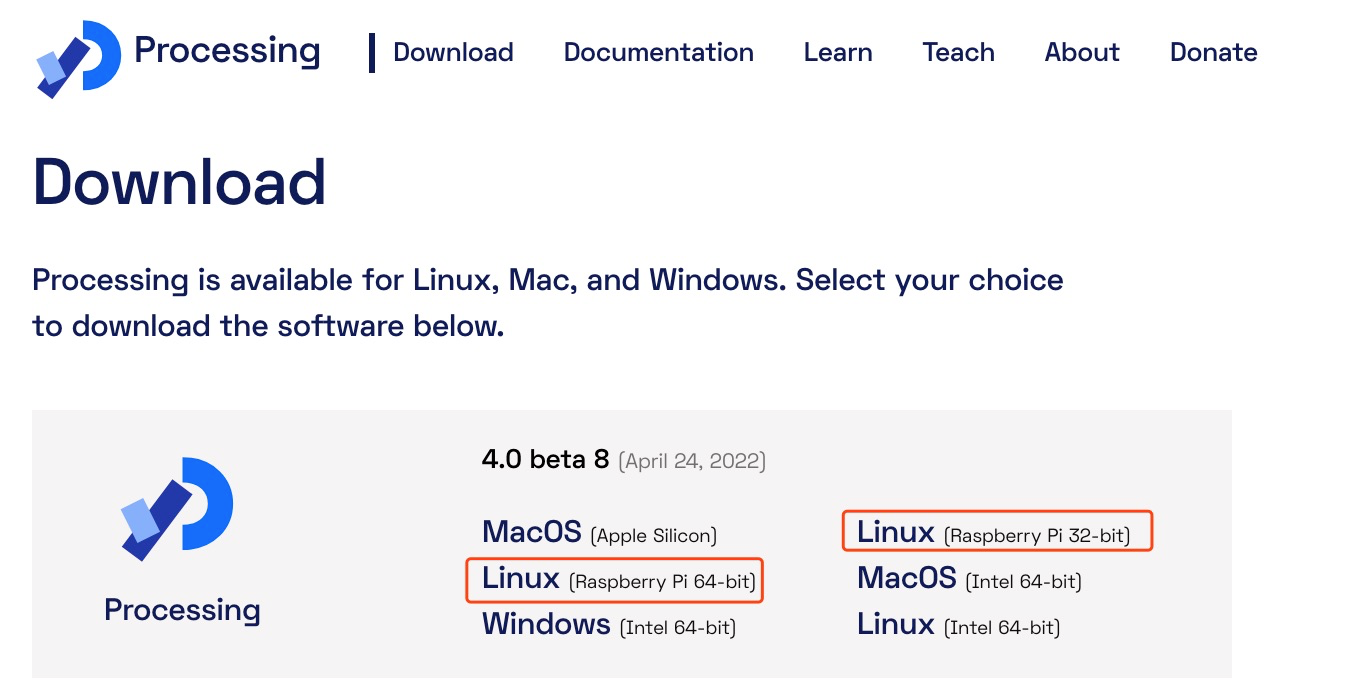
Task: Open the Processing wordmark home link
Action: click(227, 51)
